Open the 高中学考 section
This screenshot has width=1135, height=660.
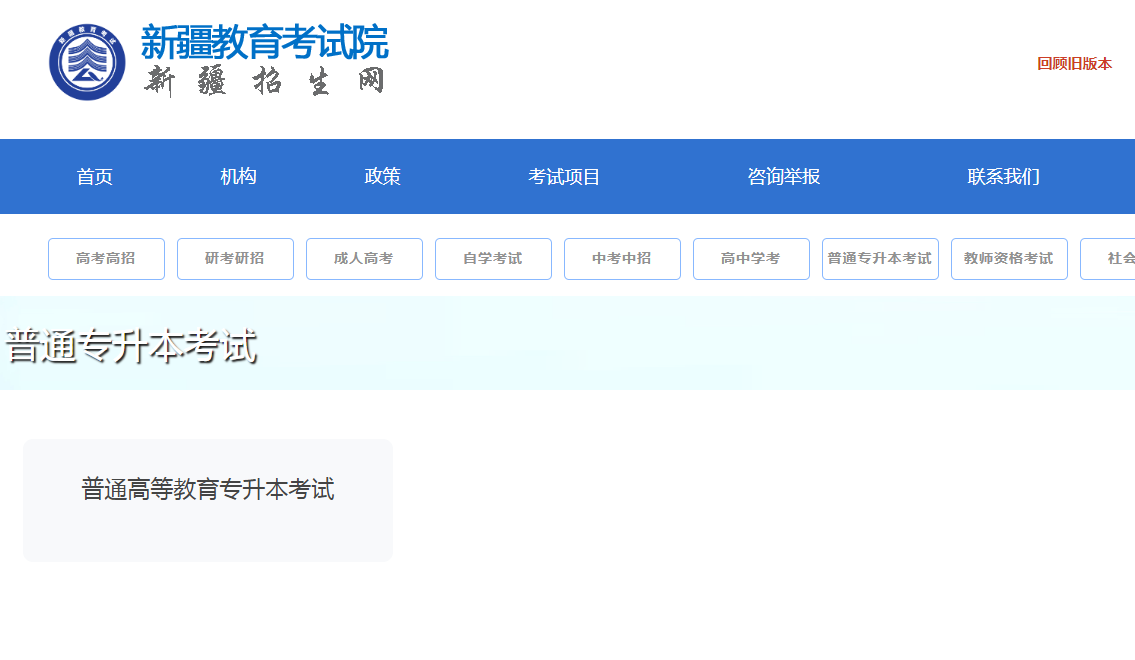[751, 258]
